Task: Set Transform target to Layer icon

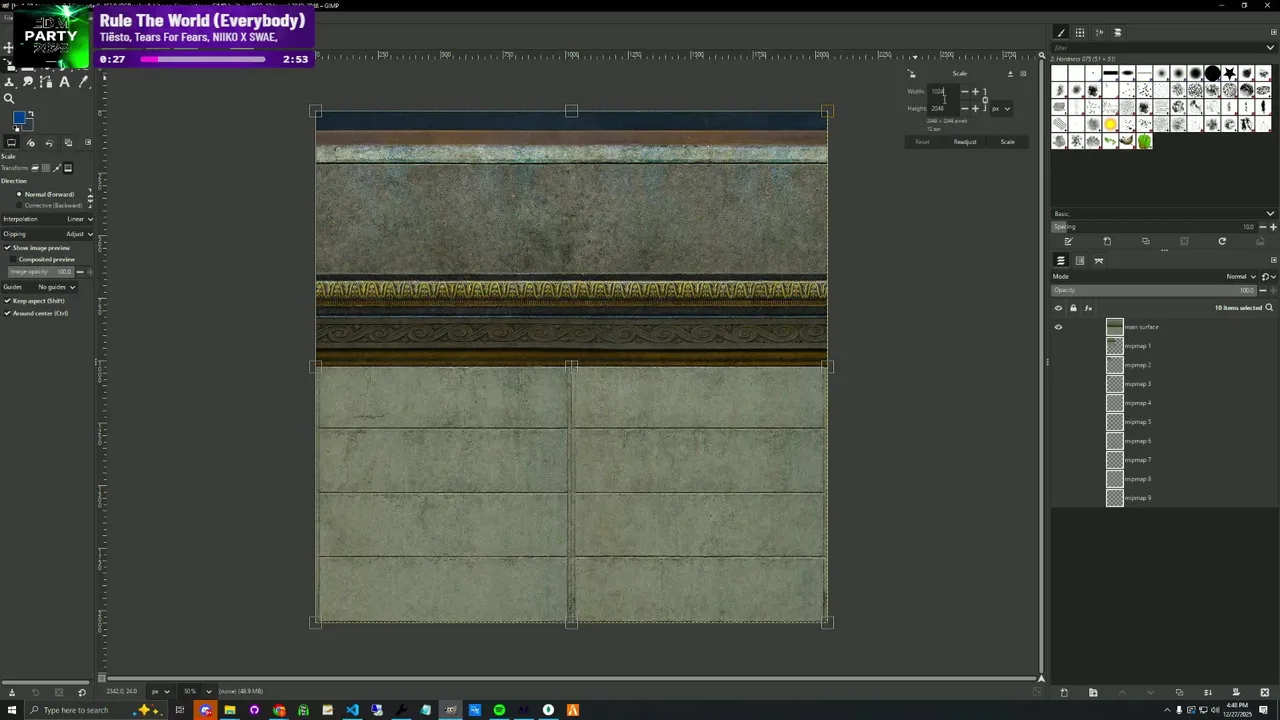Action: 35,168
